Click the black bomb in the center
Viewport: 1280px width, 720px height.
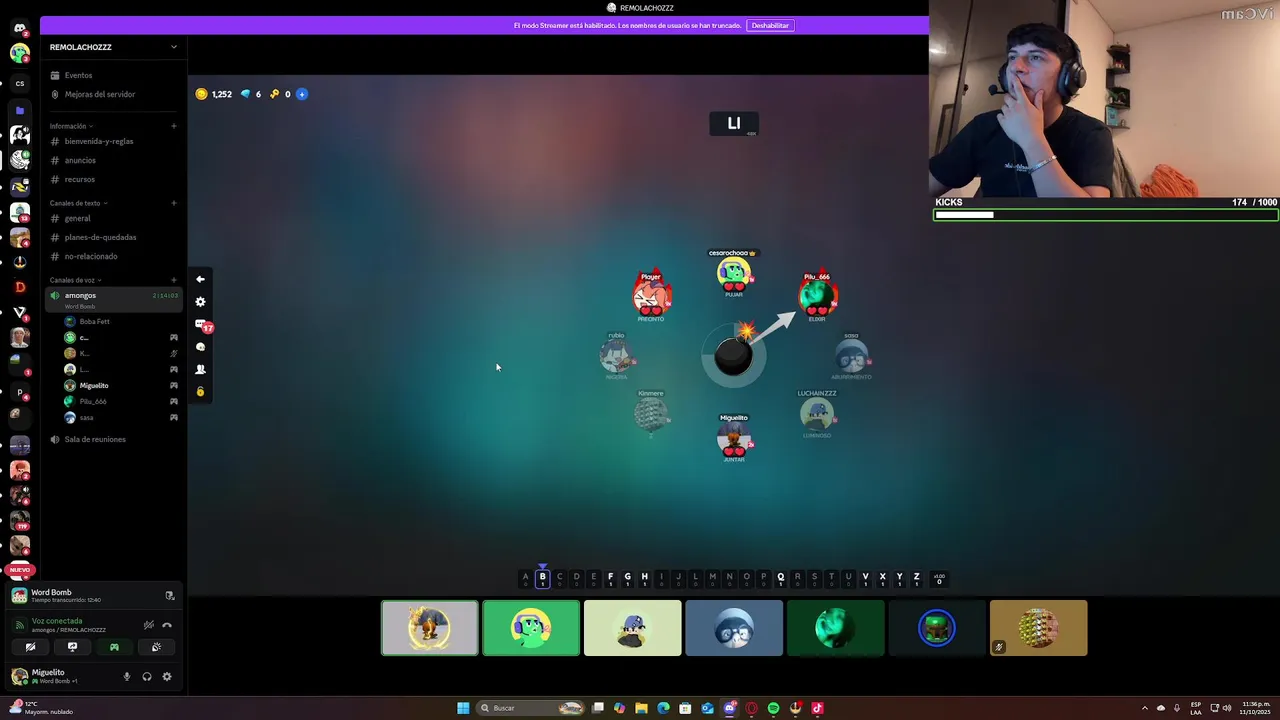pyautogui.click(x=733, y=357)
